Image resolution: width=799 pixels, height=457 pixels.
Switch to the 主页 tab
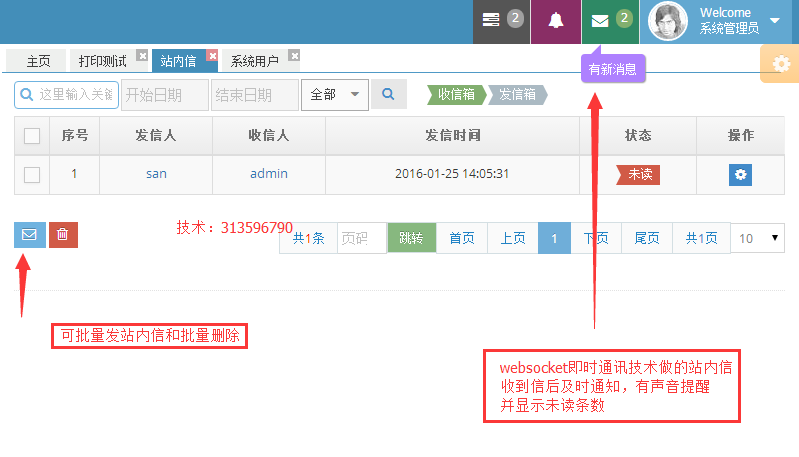click(38, 61)
